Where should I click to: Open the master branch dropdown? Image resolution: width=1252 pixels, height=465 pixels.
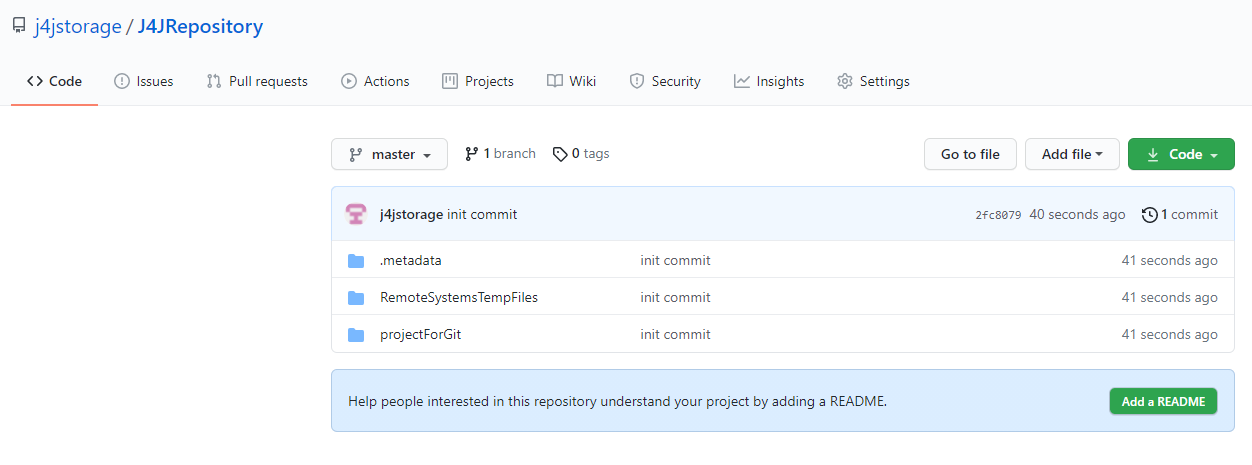pos(390,154)
